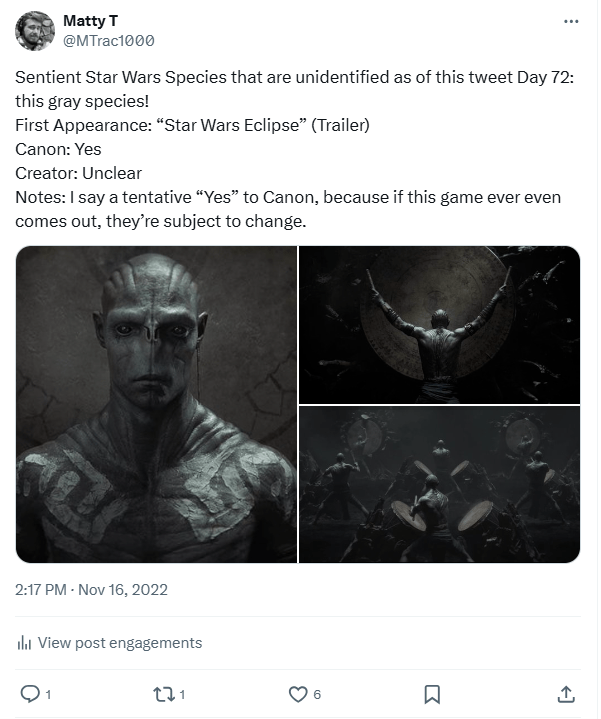Screen dimensions: 601x719
Task: Click the 2:17 PM Nov 16, 2022 timestamp
Action: pos(92,589)
